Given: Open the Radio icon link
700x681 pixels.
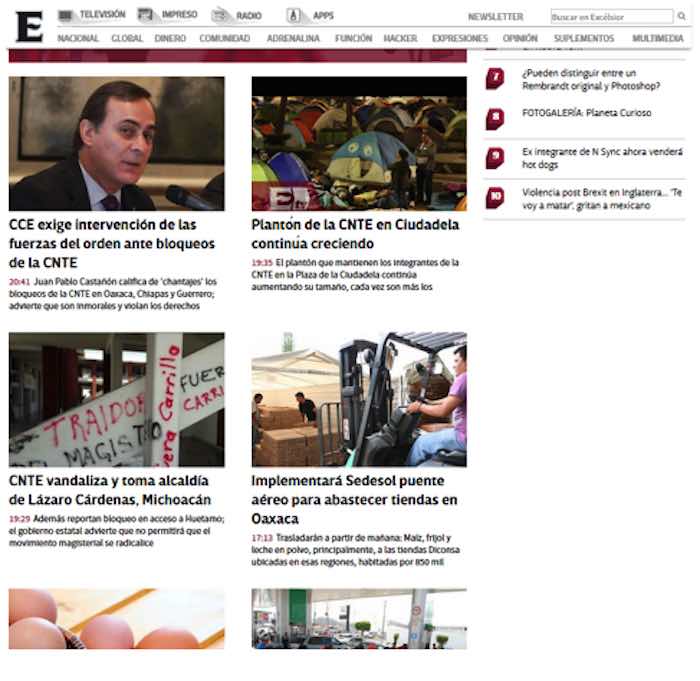Looking at the screenshot, I should tap(220, 16).
